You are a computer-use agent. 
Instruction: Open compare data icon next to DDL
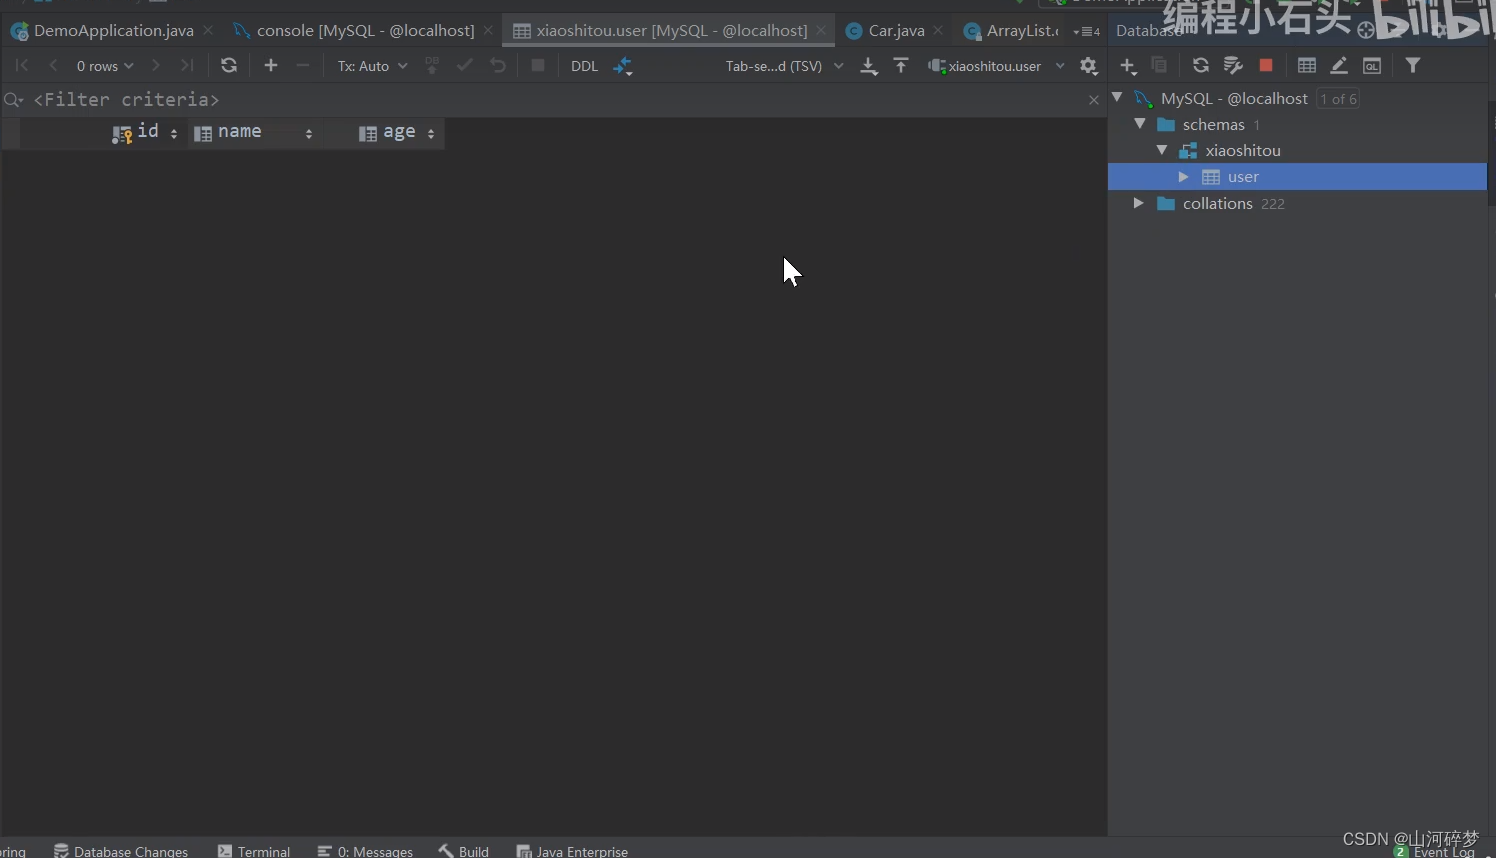[623, 66]
